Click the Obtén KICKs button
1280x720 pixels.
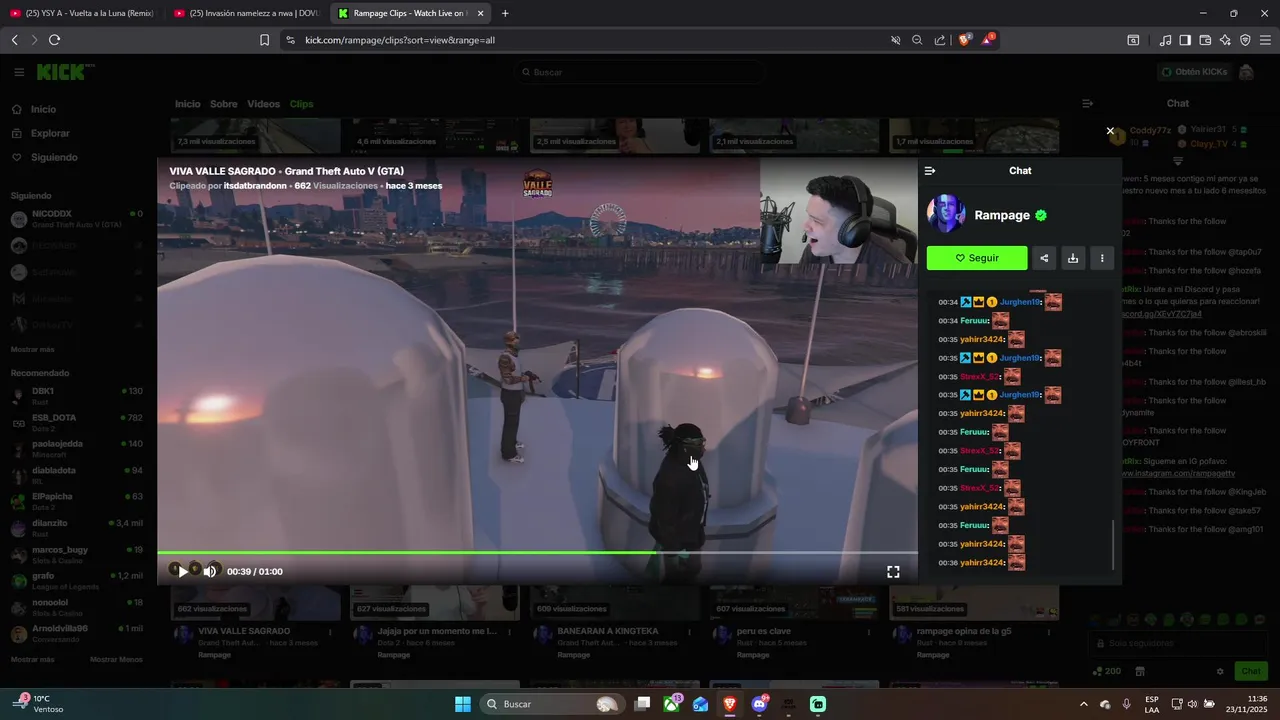1193,72
